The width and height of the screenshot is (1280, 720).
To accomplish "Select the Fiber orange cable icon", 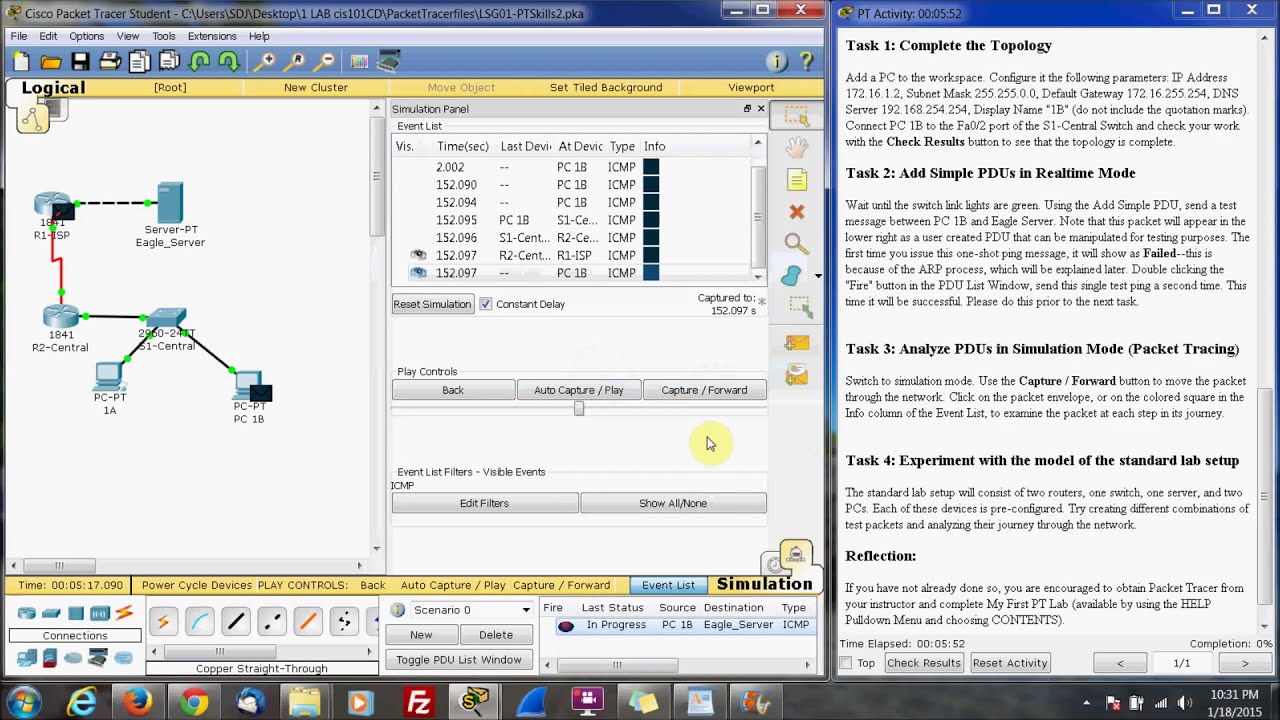I will point(307,622).
